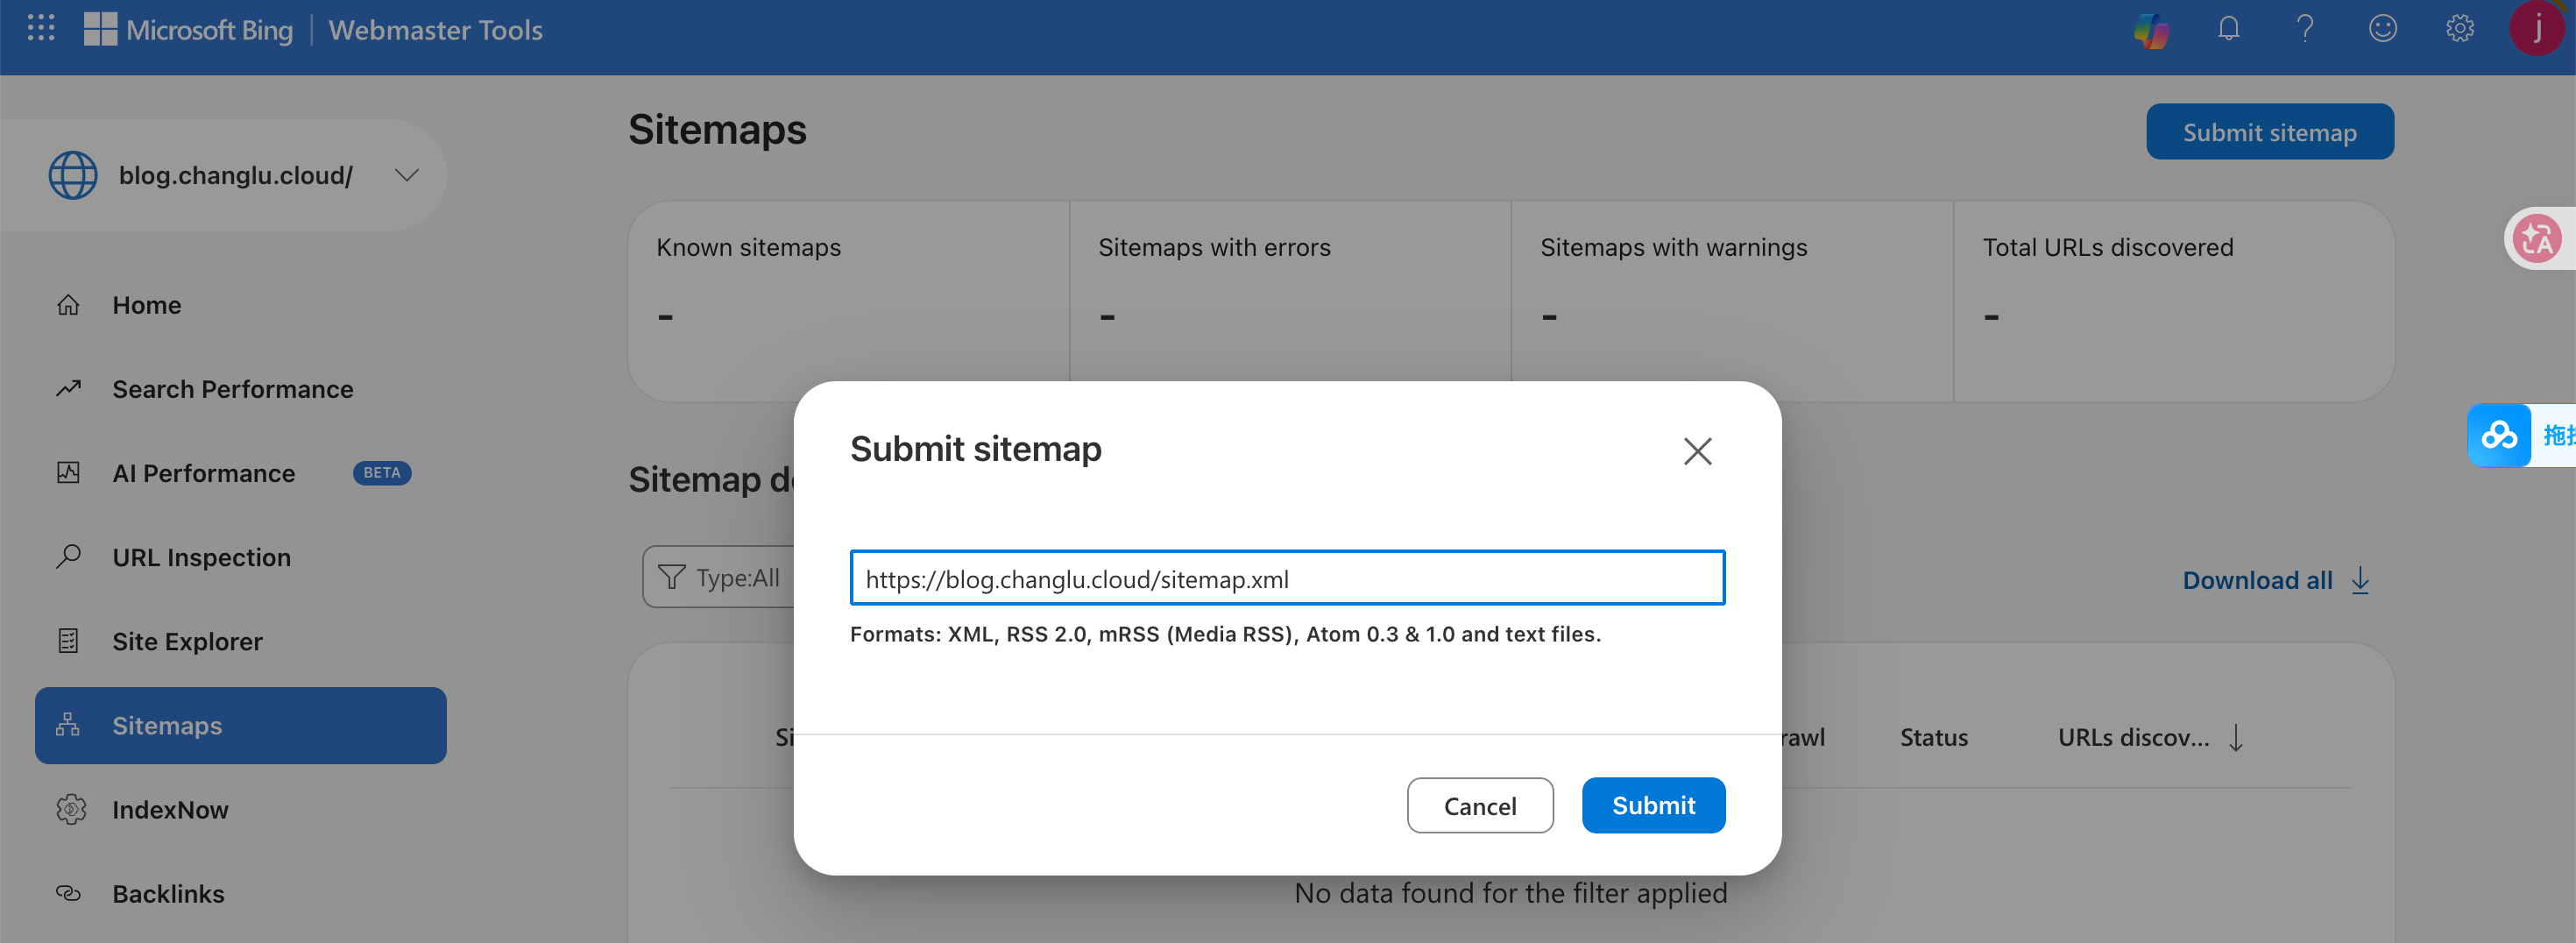Click the BETA badge beside AI Performance
Image resolution: width=2576 pixels, height=943 pixels.
coord(382,473)
